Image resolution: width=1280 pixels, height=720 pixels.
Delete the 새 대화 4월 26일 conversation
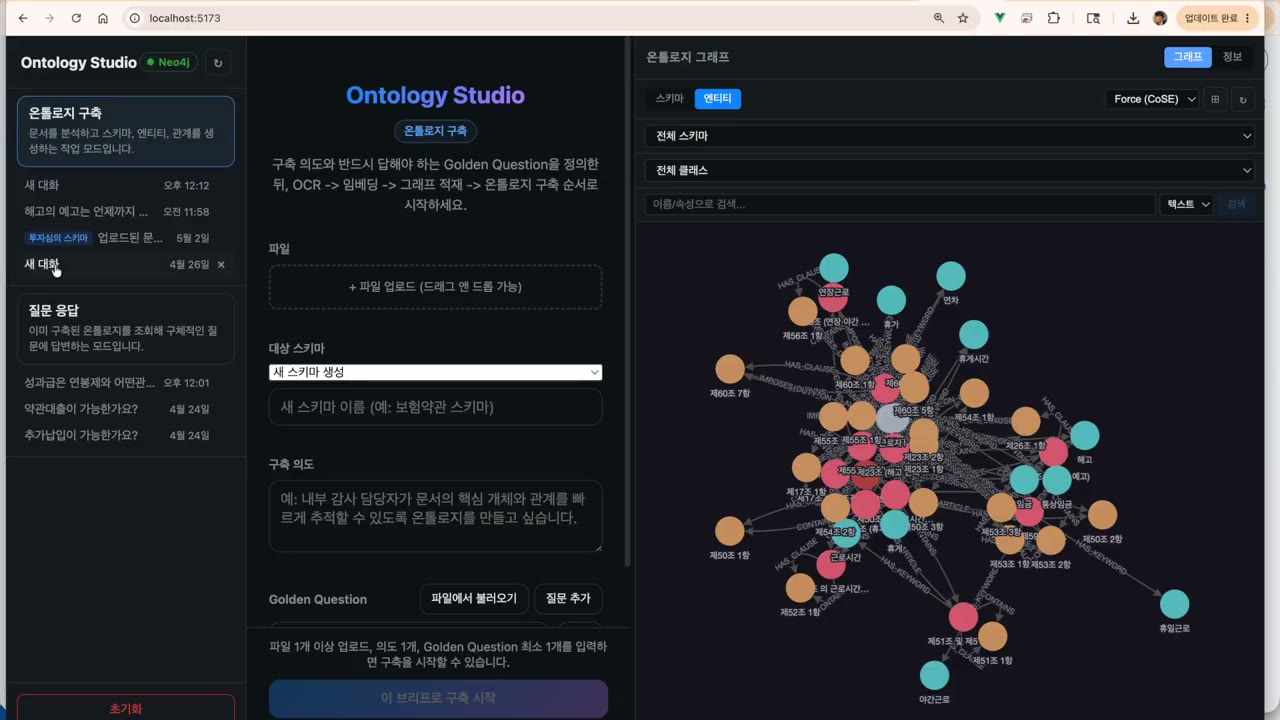click(221, 265)
